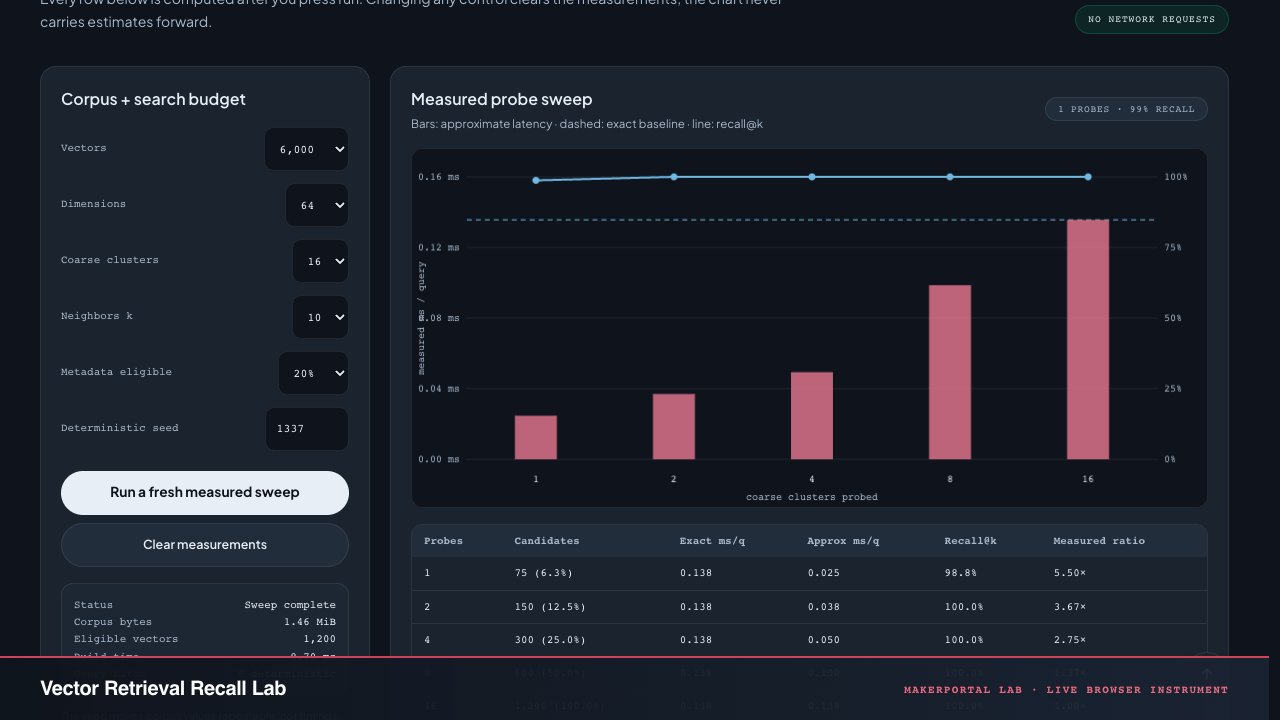Click the Measured ratio column header

1099,541
